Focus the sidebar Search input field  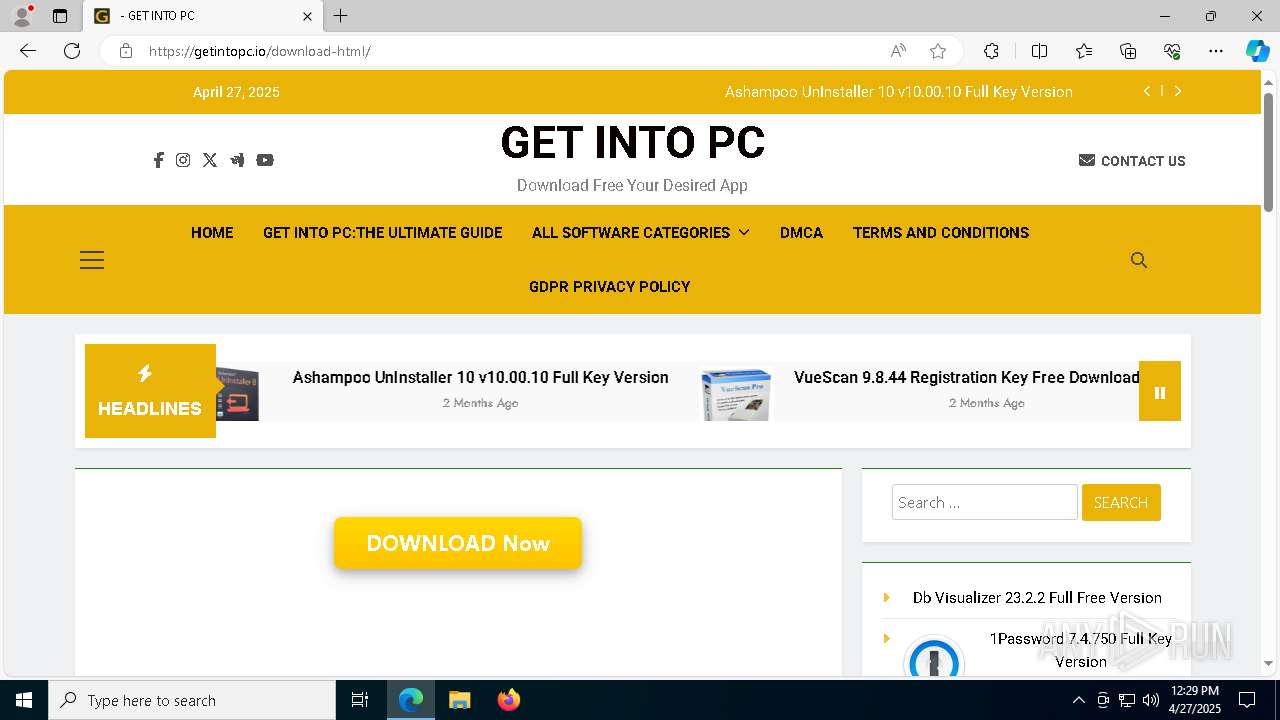point(985,502)
